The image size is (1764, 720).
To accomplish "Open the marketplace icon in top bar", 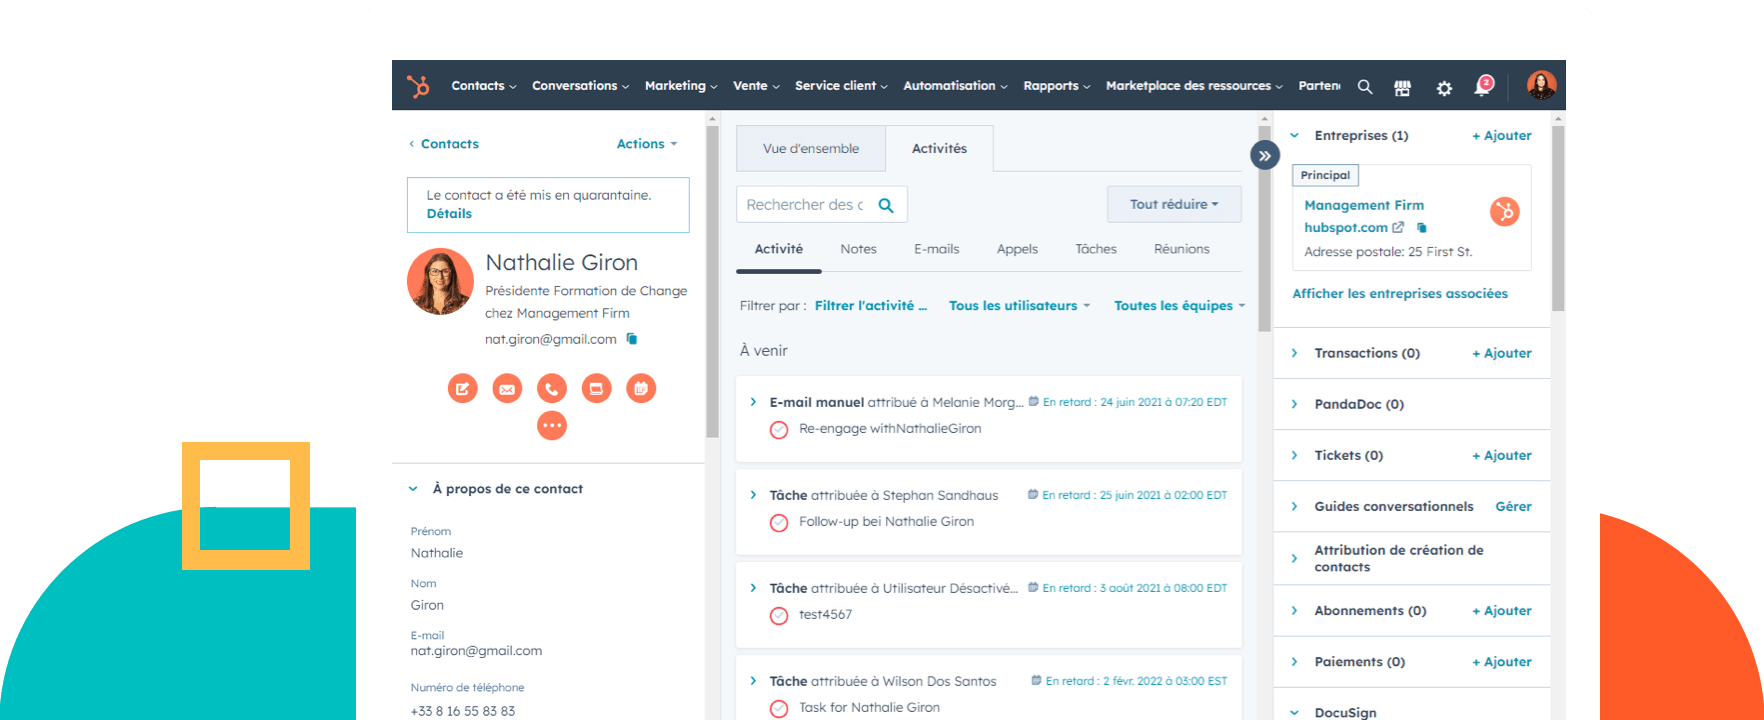I will (1402, 88).
